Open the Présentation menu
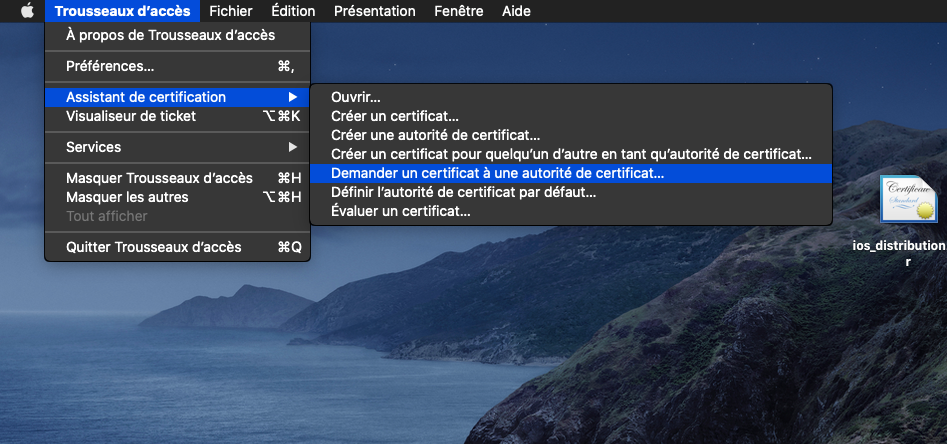 [x=374, y=11]
